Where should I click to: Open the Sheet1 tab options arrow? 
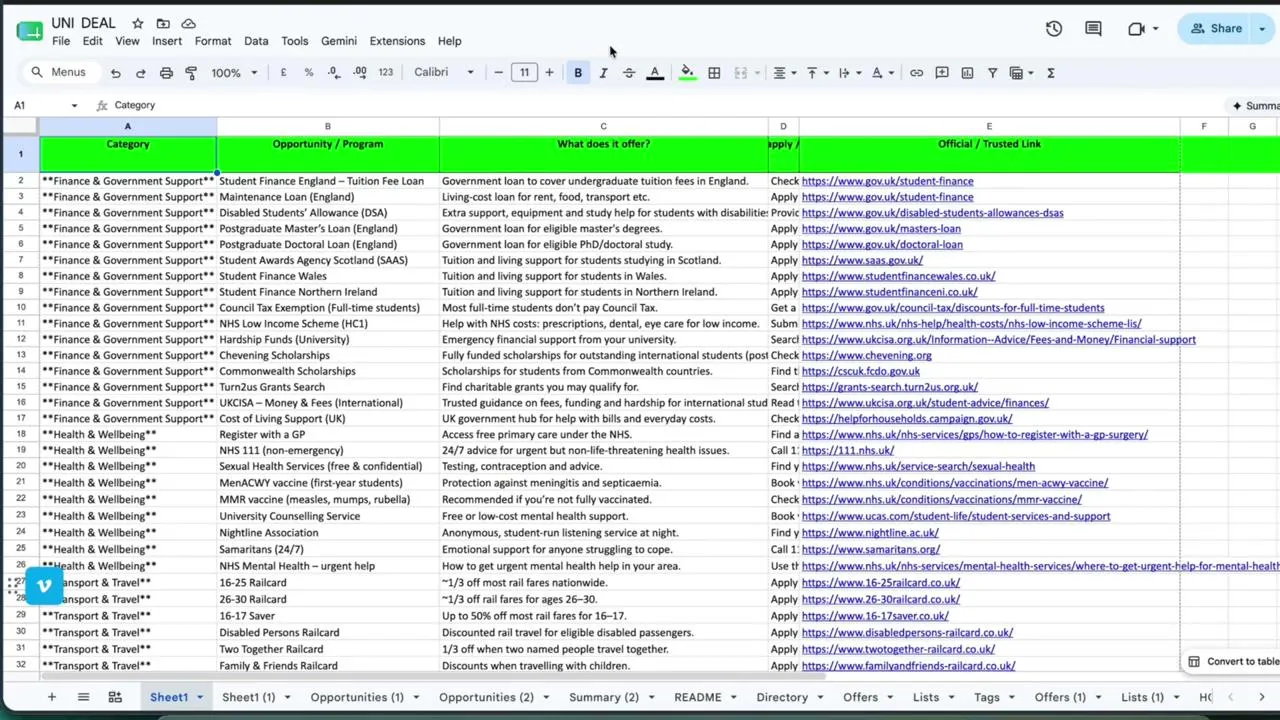[200, 697]
